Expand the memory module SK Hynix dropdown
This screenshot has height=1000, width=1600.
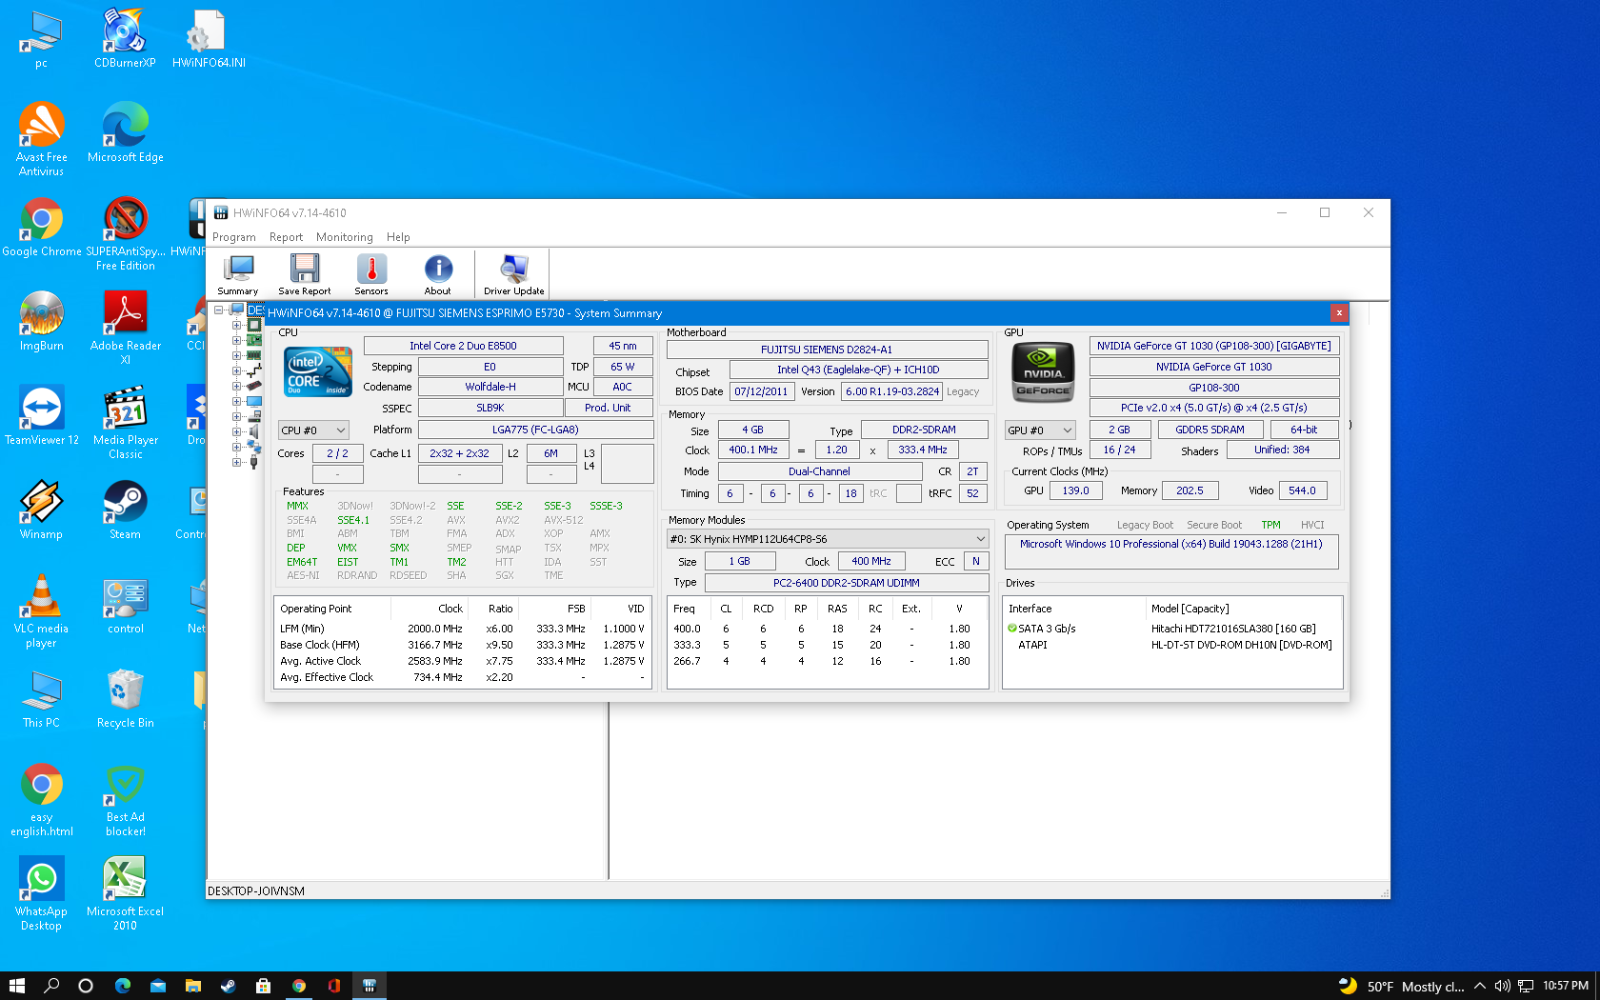pos(827,539)
